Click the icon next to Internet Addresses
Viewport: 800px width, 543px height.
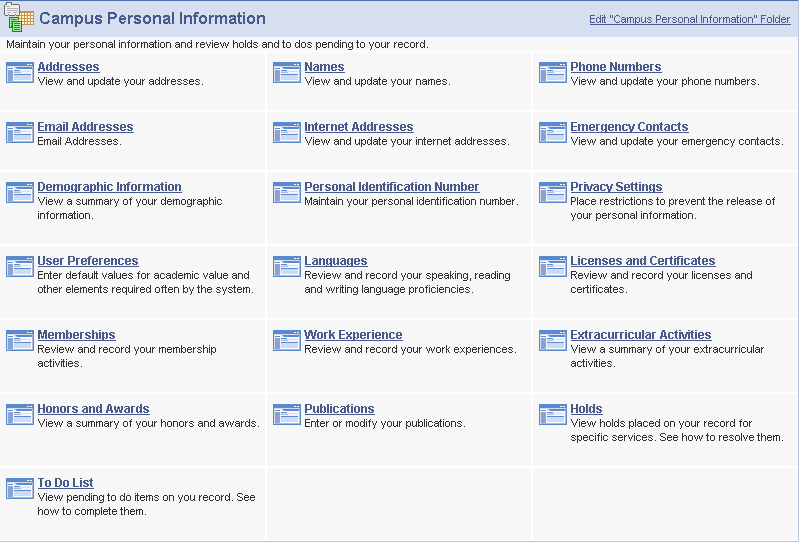pyautogui.click(x=287, y=133)
